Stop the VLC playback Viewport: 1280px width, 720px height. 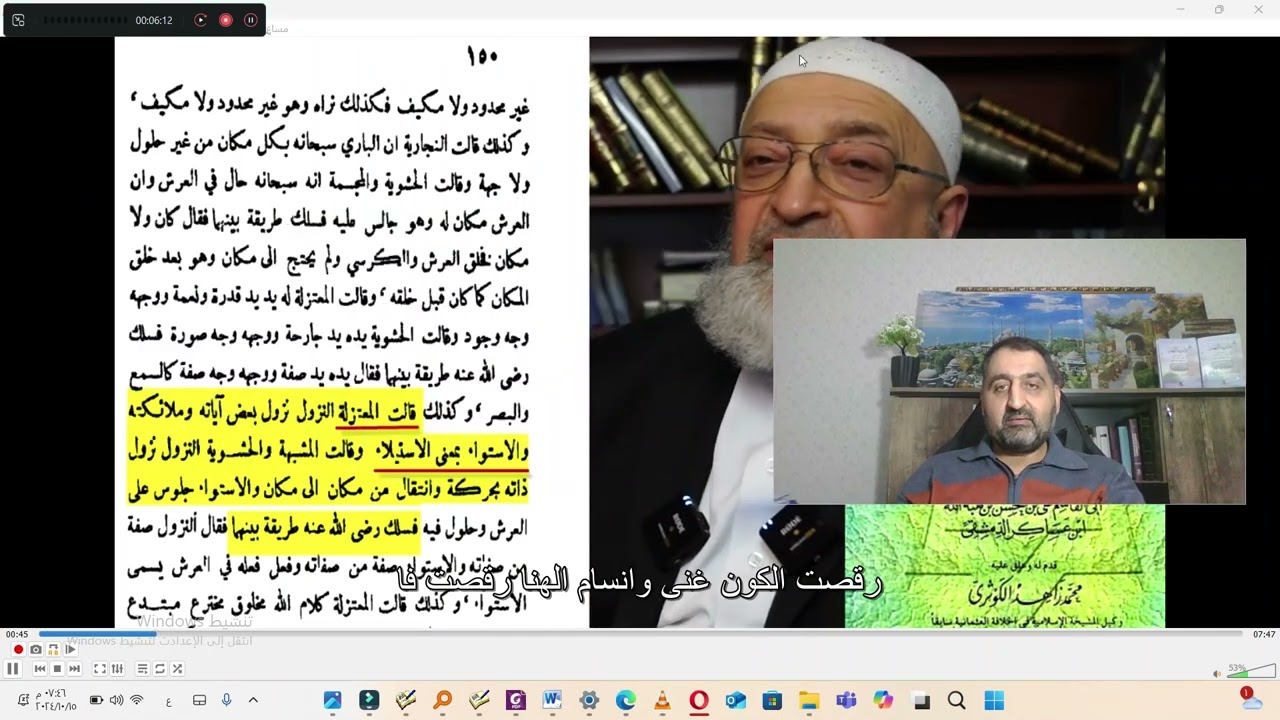(57, 669)
